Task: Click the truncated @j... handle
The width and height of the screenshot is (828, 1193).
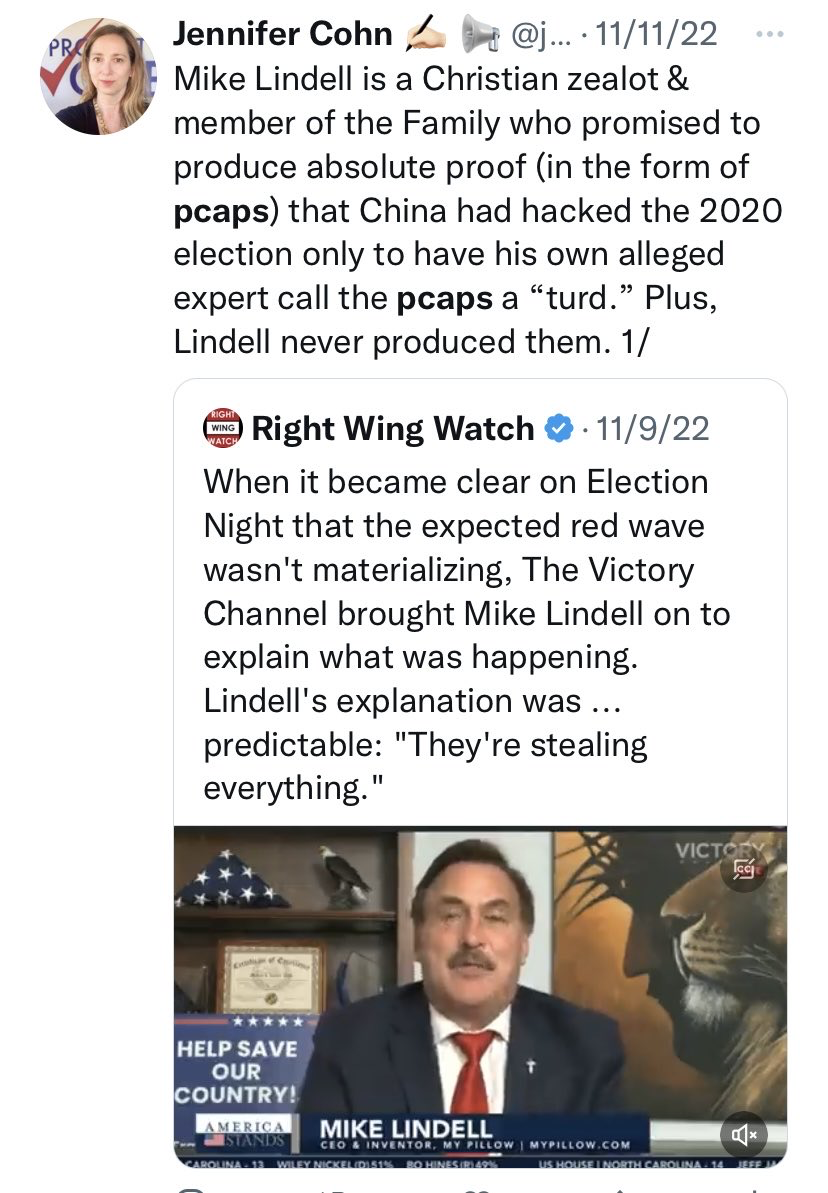Action: [541, 34]
